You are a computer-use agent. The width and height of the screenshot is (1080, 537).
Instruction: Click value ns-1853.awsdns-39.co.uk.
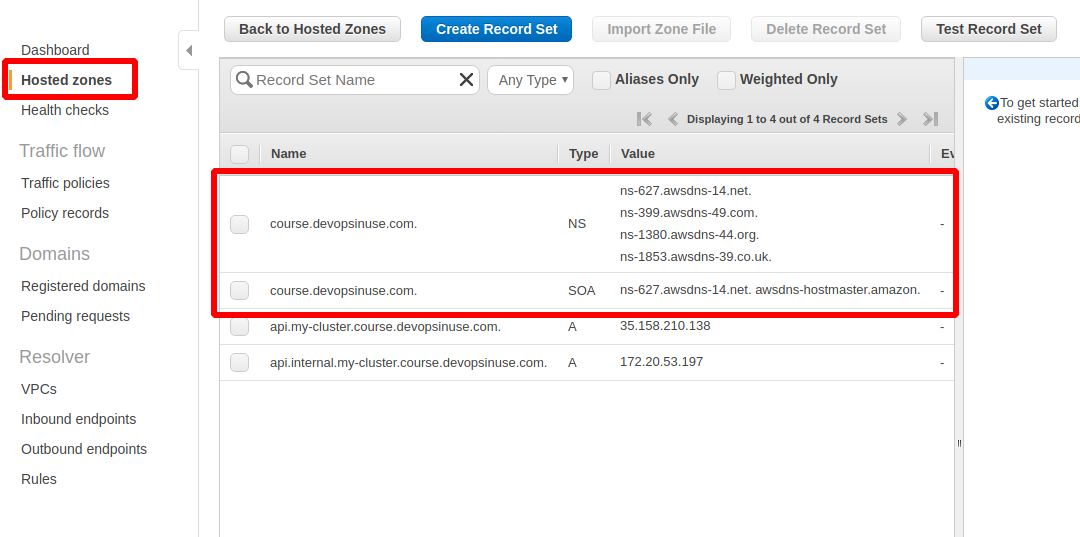tap(696, 257)
